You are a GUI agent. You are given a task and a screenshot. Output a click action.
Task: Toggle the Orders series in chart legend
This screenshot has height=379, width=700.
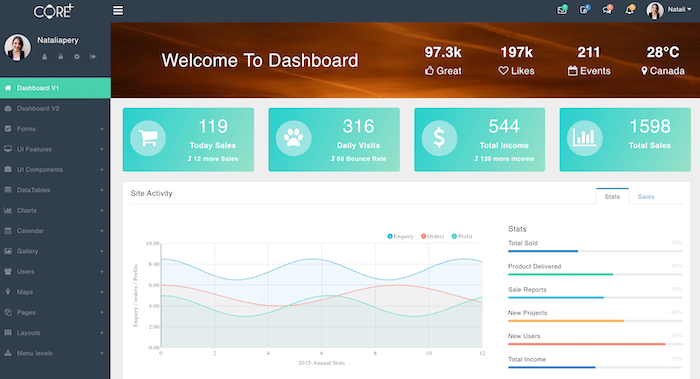[x=432, y=236]
